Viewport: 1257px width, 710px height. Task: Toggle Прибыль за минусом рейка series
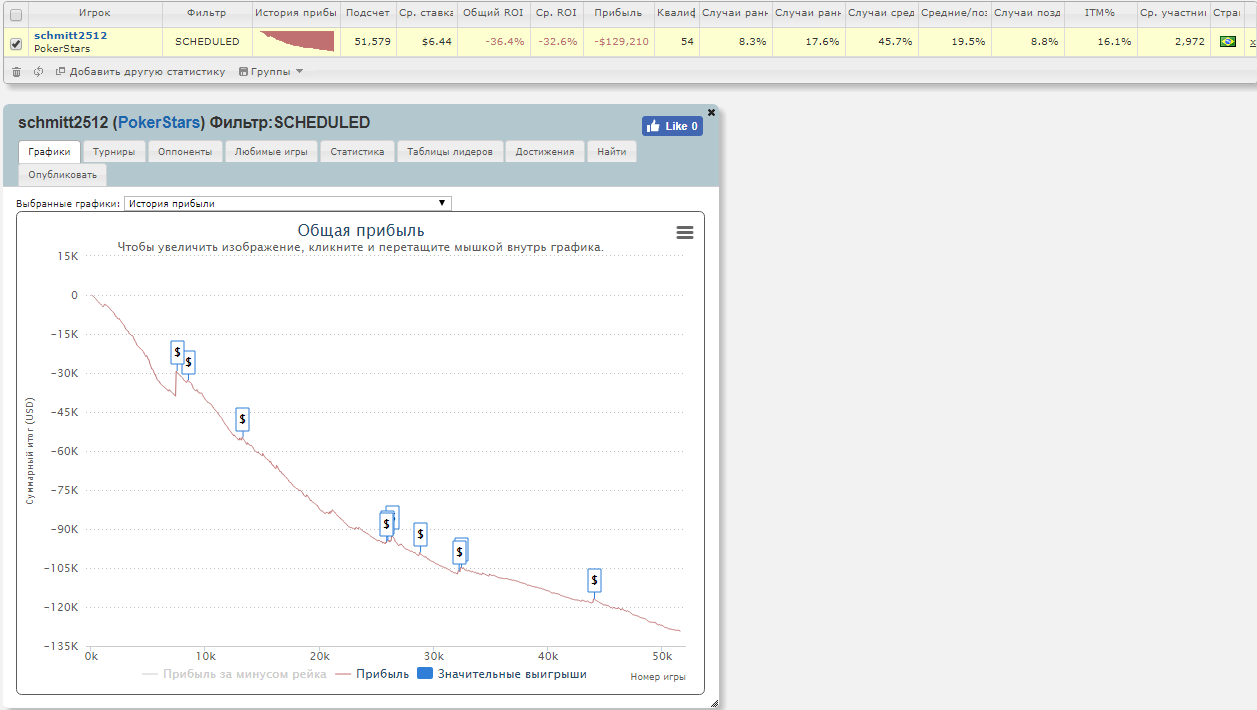(x=235, y=674)
